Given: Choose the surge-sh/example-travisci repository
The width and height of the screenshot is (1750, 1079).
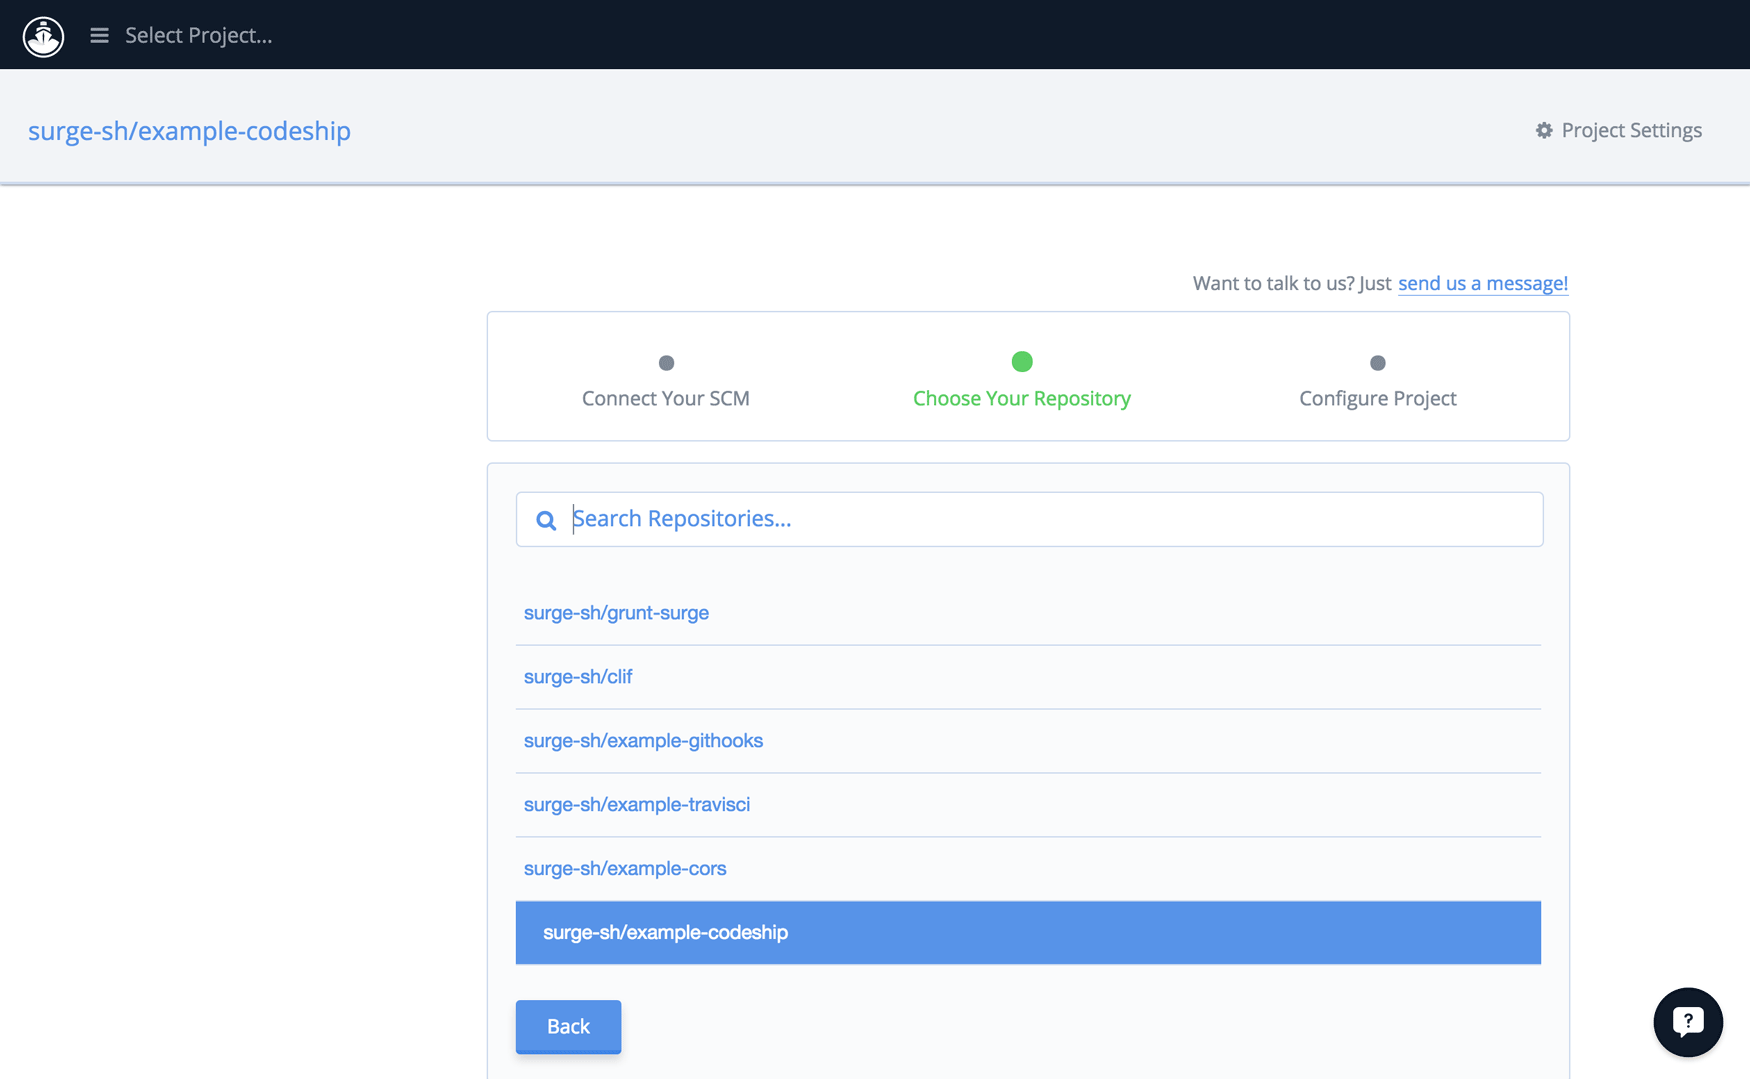Looking at the screenshot, I should tap(1028, 805).
